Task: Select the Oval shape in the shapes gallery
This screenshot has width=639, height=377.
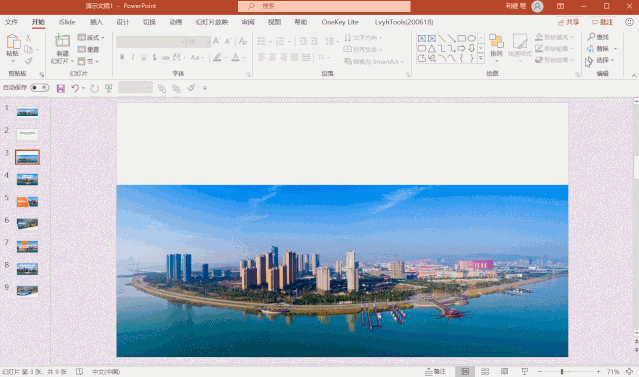Action: click(x=472, y=38)
